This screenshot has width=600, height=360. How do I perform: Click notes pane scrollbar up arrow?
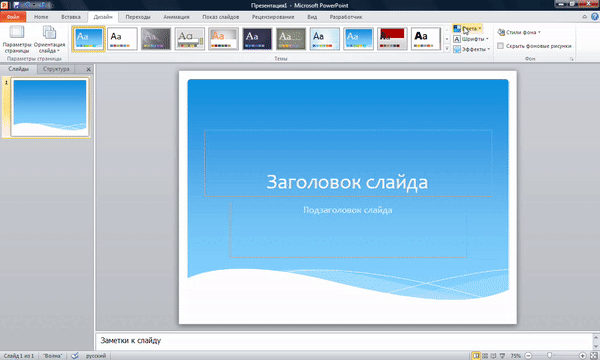tap(595, 336)
